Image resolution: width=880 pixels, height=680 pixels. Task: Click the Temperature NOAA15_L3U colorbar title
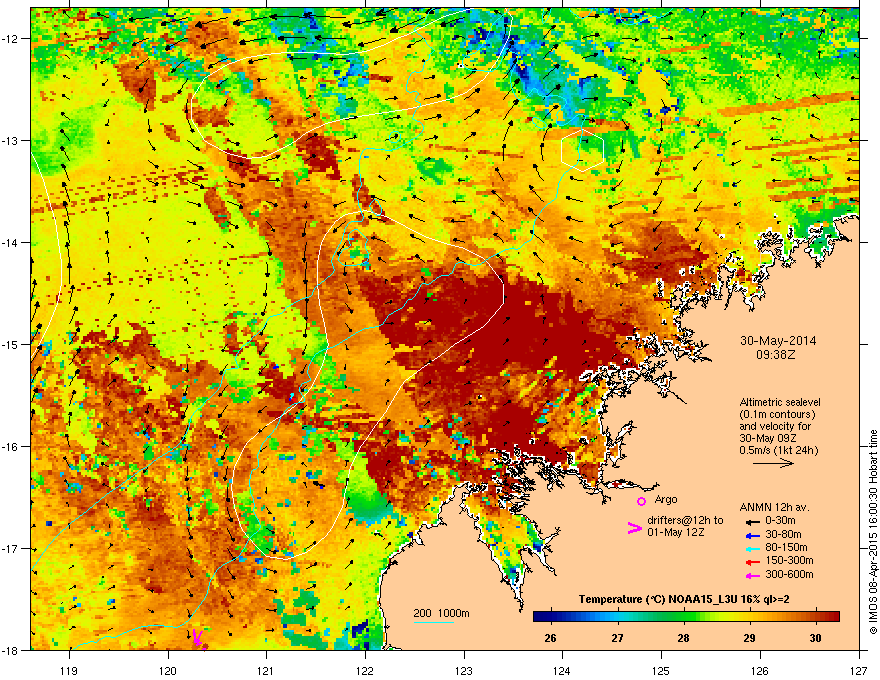pyautogui.click(x=684, y=599)
